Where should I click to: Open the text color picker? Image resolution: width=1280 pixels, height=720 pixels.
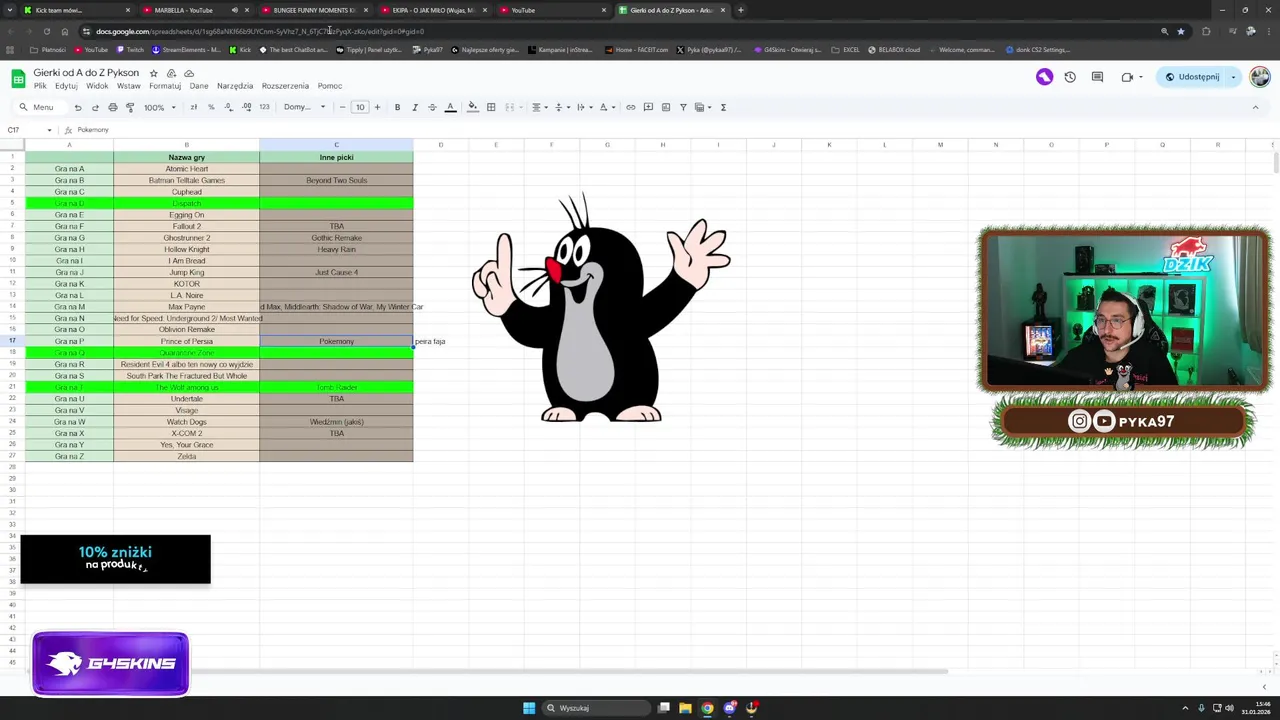[x=450, y=107]
